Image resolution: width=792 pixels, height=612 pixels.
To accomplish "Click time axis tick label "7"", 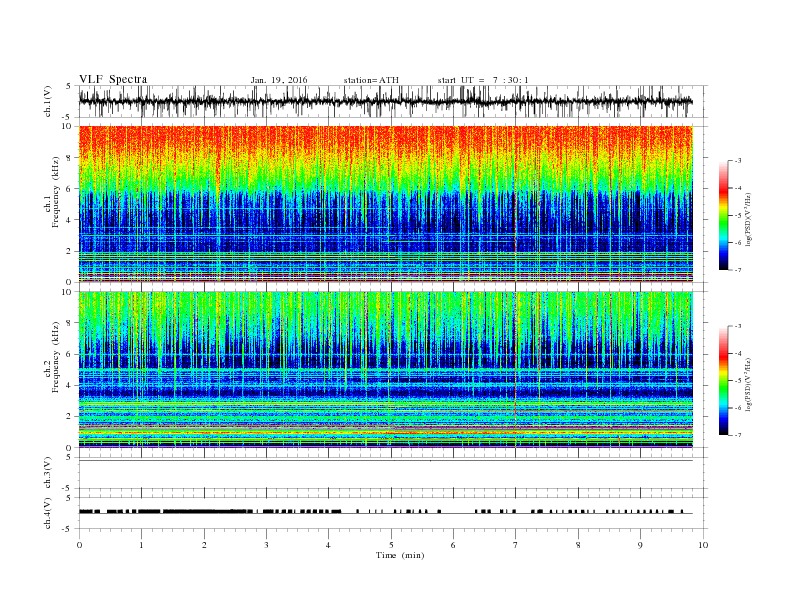I will coord(516,545).
